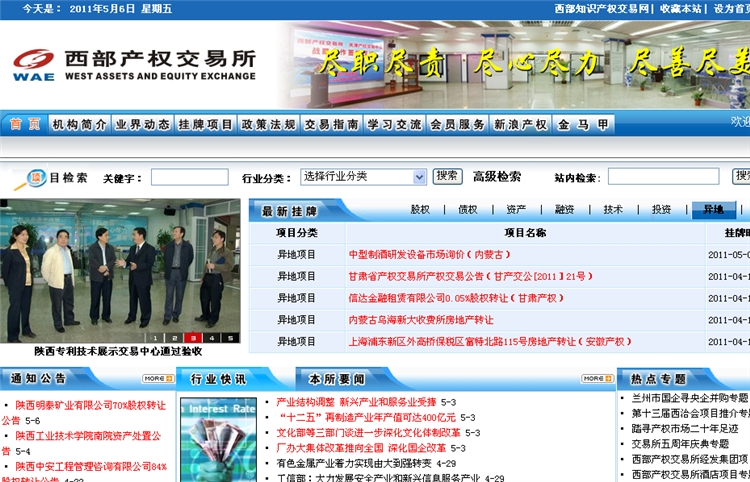The height and width of the screenshot is (482, 750).
Task: Open 陕西工业技术学院南院资产处置 notice
Action: 88,436
